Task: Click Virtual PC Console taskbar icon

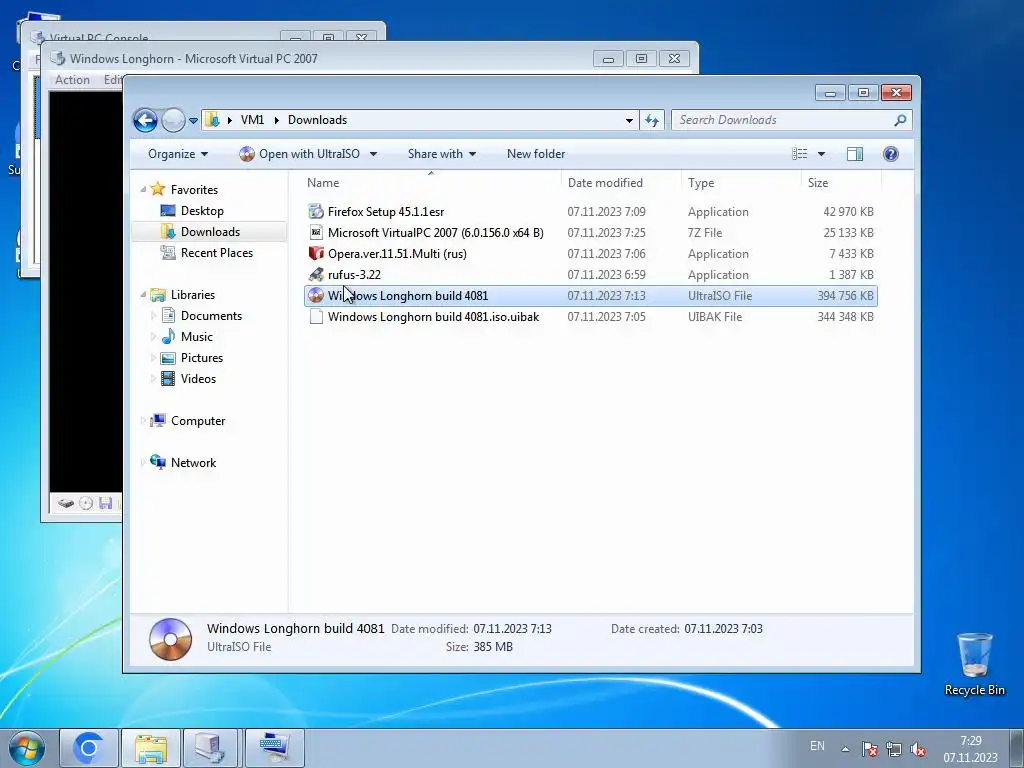Action: point(212,748)
